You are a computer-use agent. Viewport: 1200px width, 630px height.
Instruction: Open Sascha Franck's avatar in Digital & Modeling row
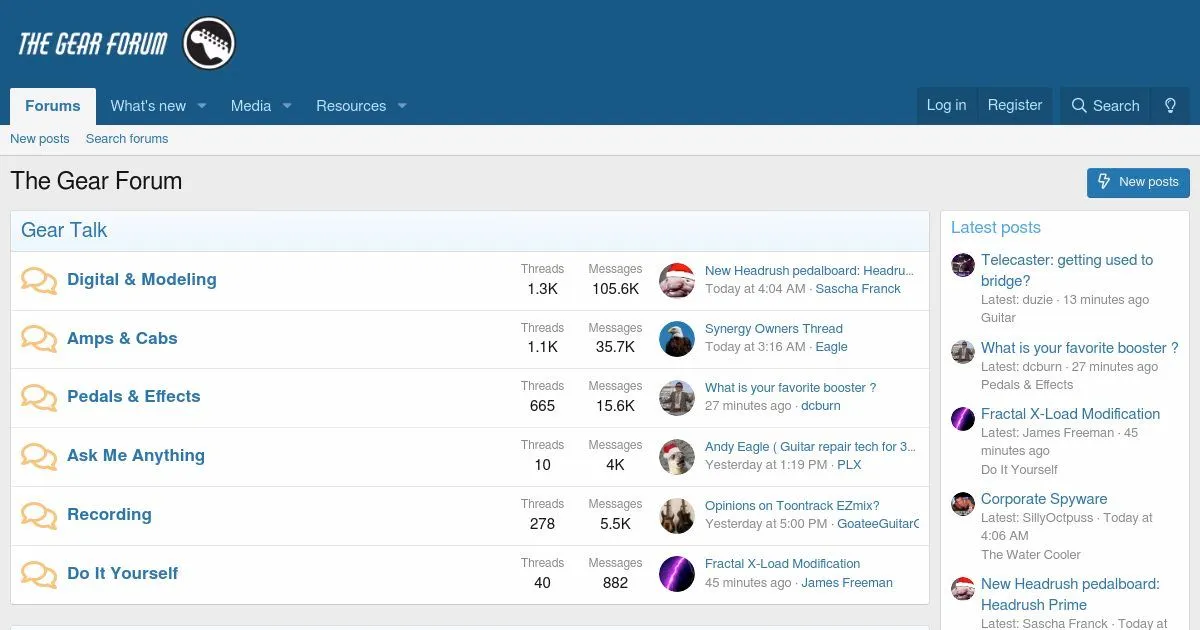pyautogui.click(x=677, y=280)
